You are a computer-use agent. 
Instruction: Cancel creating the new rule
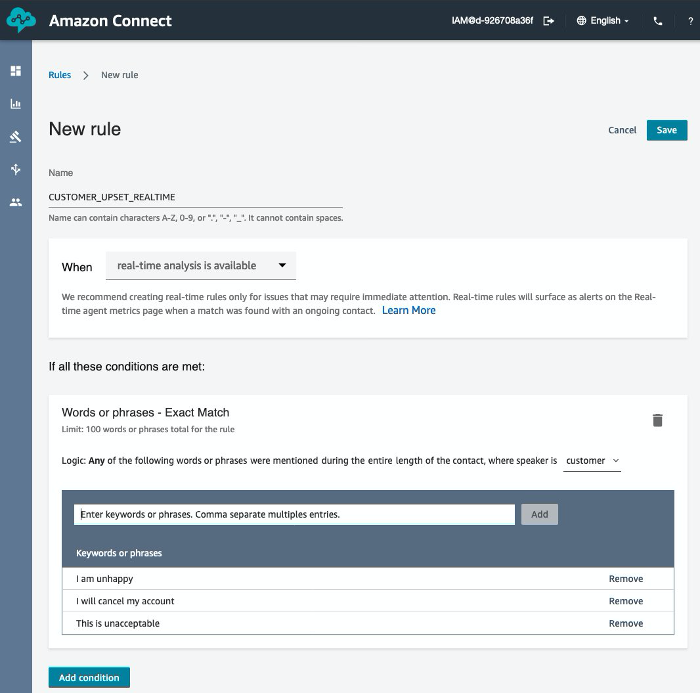622,130
